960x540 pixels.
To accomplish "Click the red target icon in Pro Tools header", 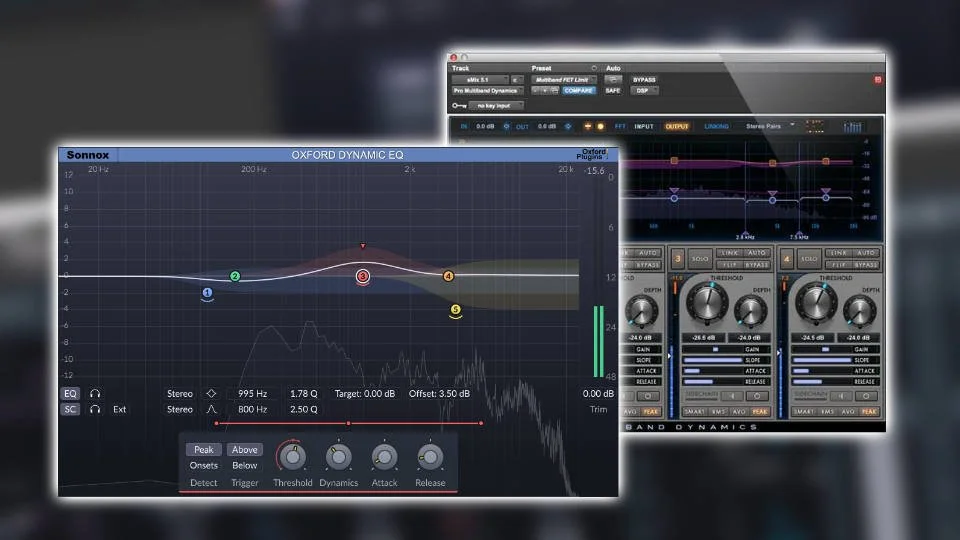I will pos(877,80).
